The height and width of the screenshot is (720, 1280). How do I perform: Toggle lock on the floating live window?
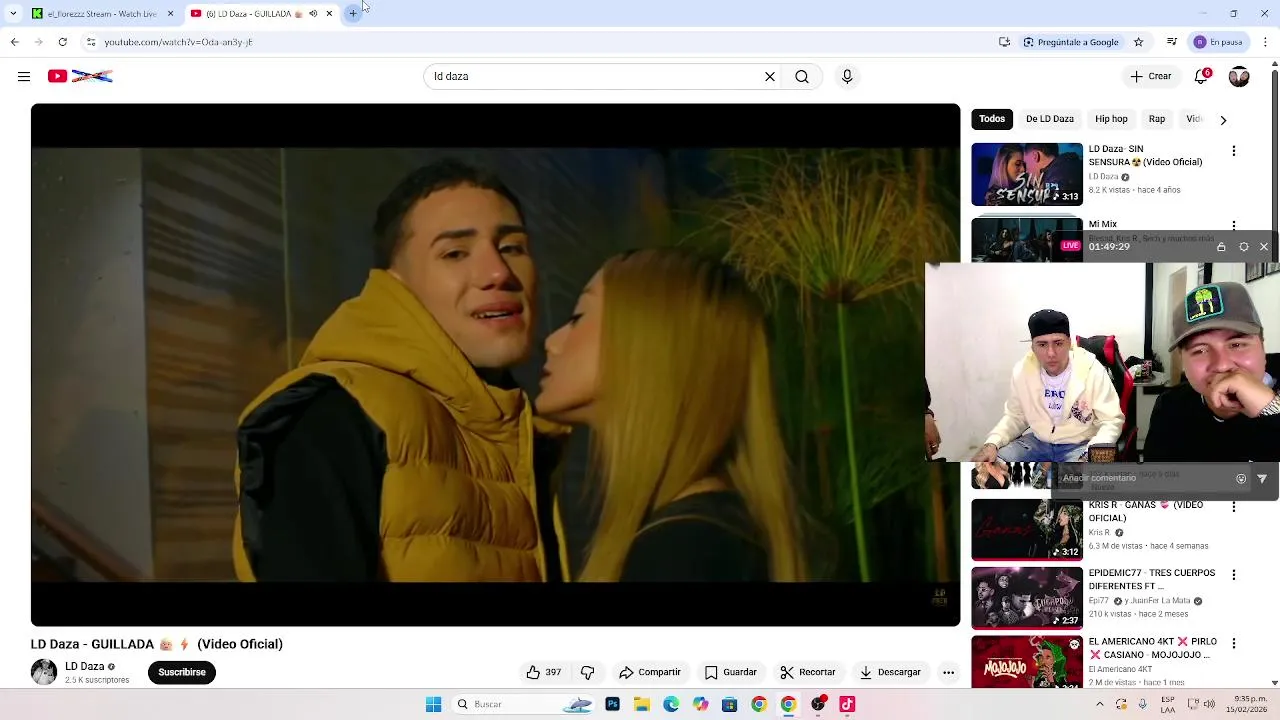1221,246
